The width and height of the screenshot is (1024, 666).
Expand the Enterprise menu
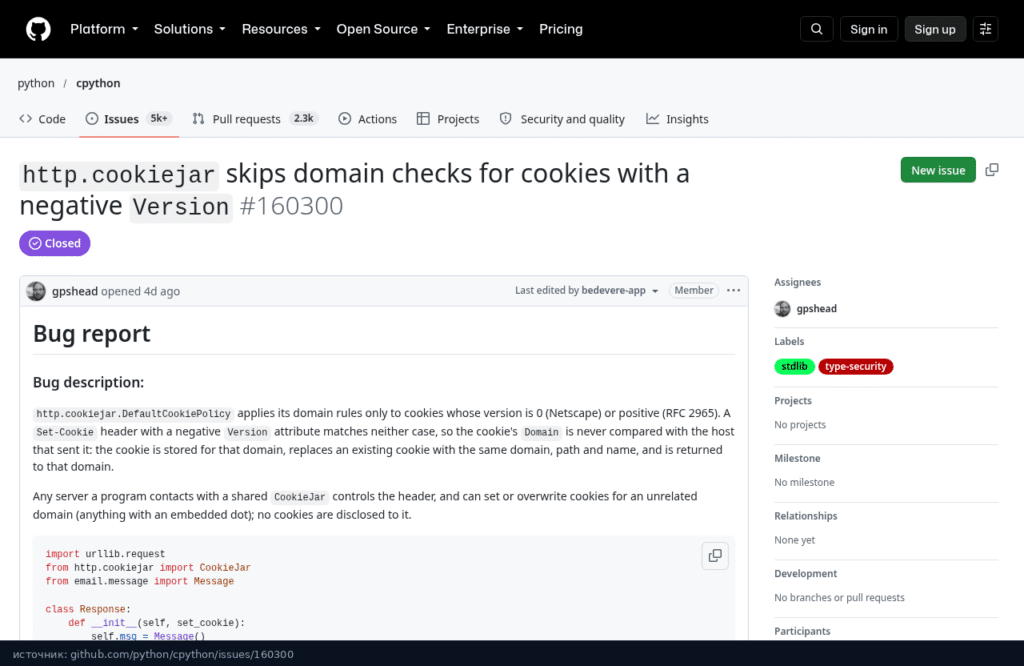[x=485, y=29]
